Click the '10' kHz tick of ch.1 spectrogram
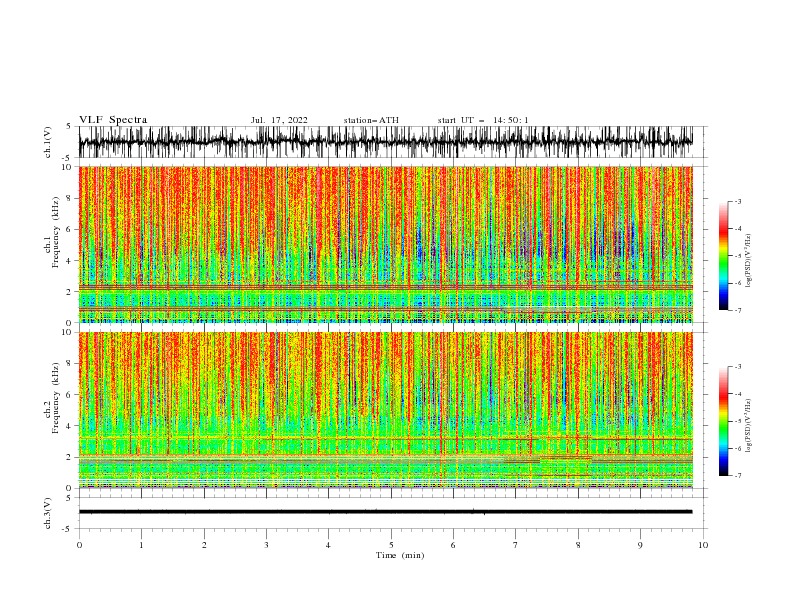Viewport: 792px width, 612px height. click(67, 167)
